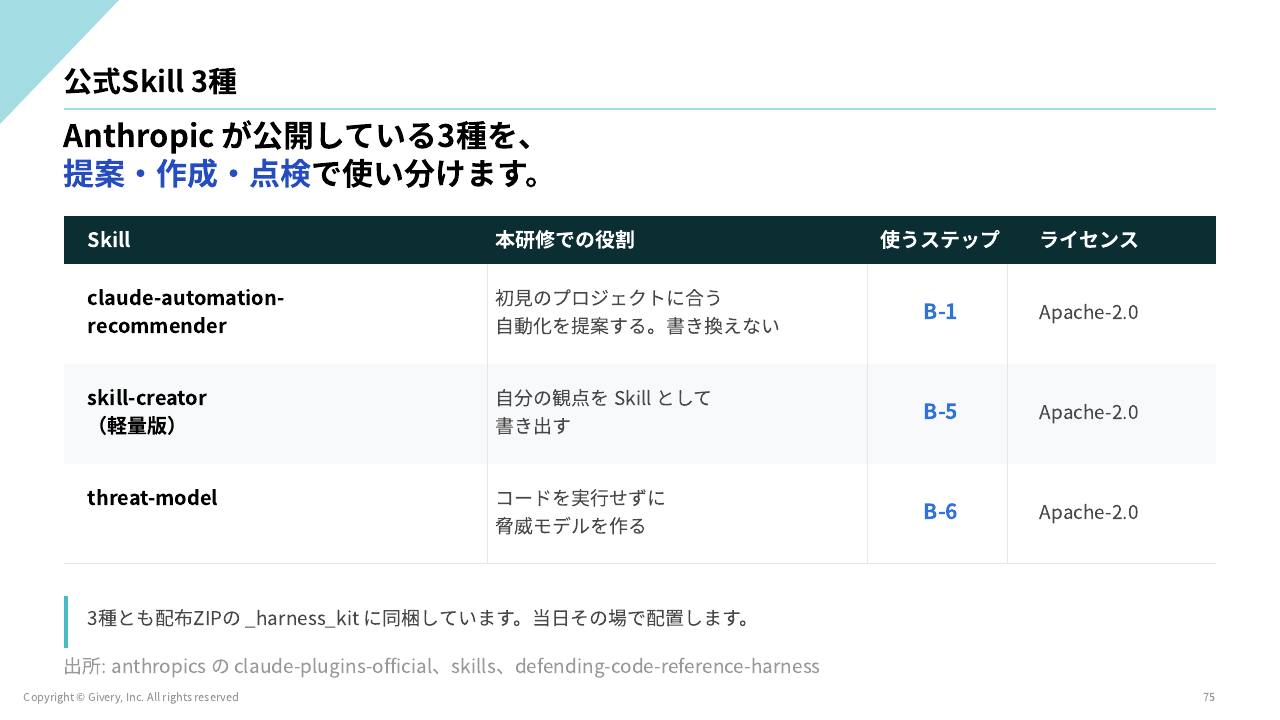Viewport: 1280px width, 720px height.
Task: Click the description '自分の観点を Skill として書き出す'
Action: 603,411
